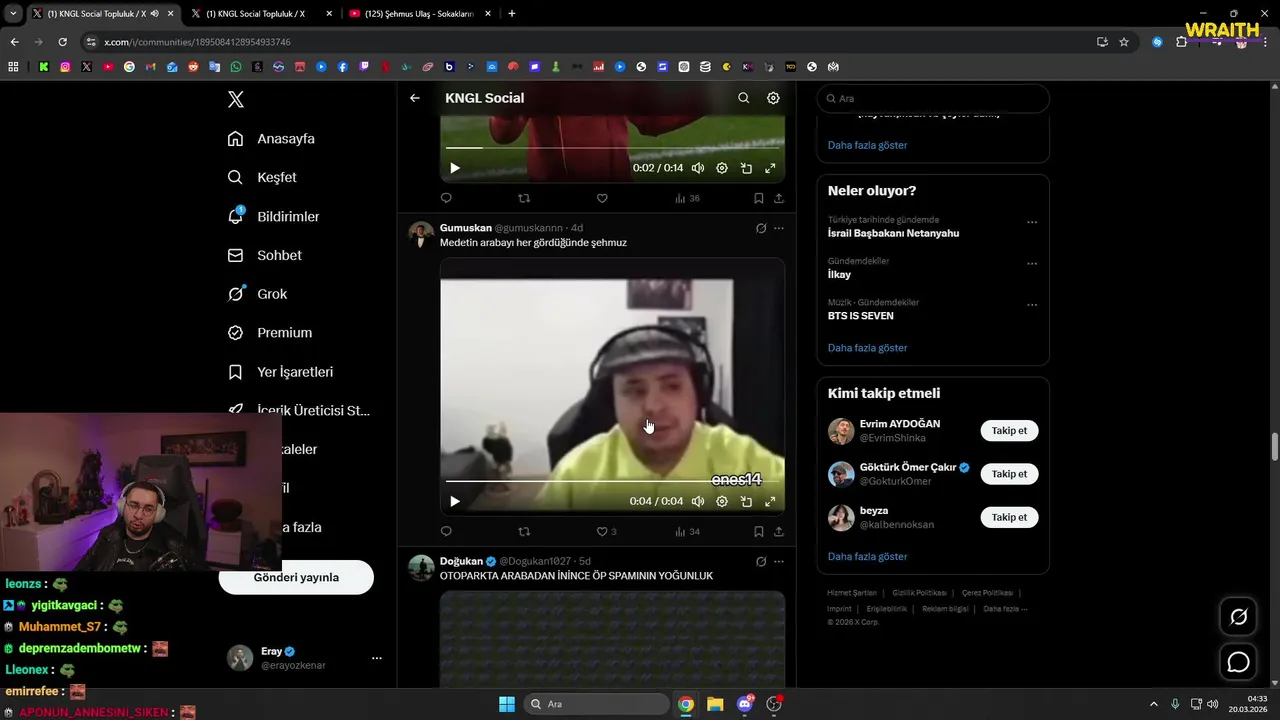Share Gumuskan's post
Screen dimensions: 1280x720
[x=779, y=531]
